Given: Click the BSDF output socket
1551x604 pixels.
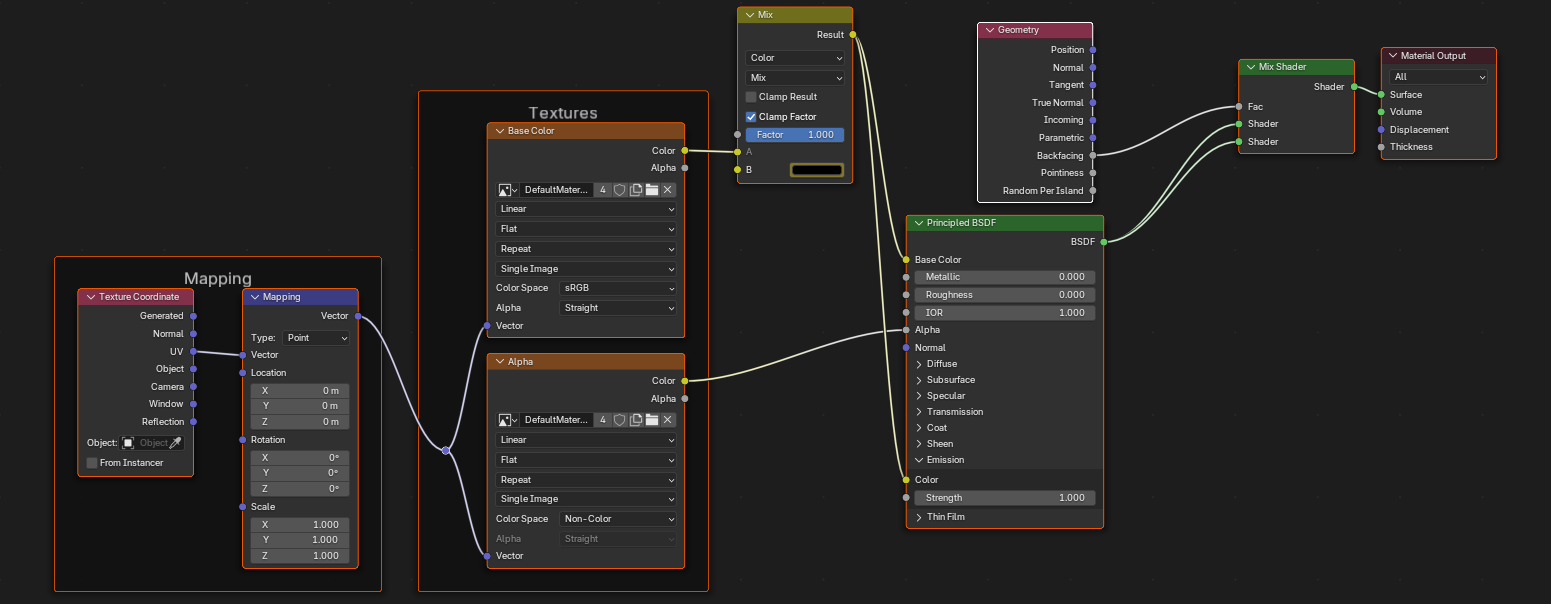Looking at the screenshot, I should [x=1104, y=242].
